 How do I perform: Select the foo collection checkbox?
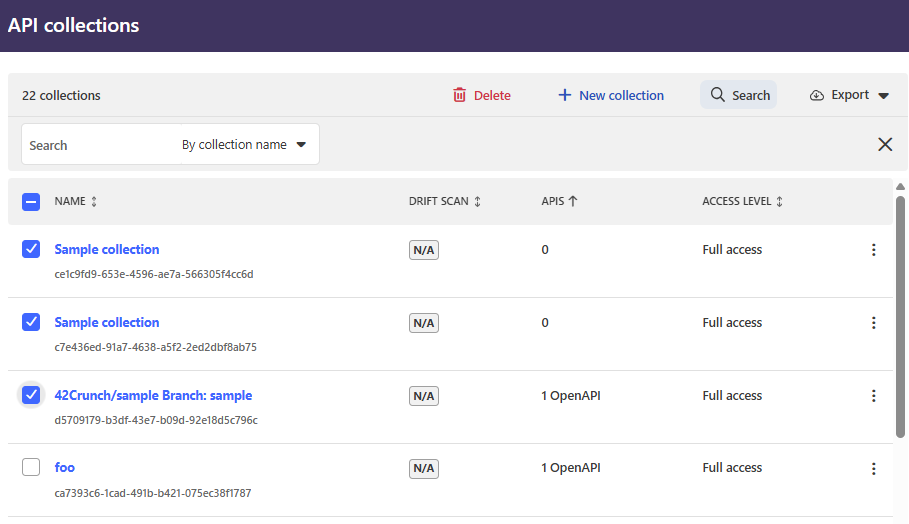click(x=31, y=467)
